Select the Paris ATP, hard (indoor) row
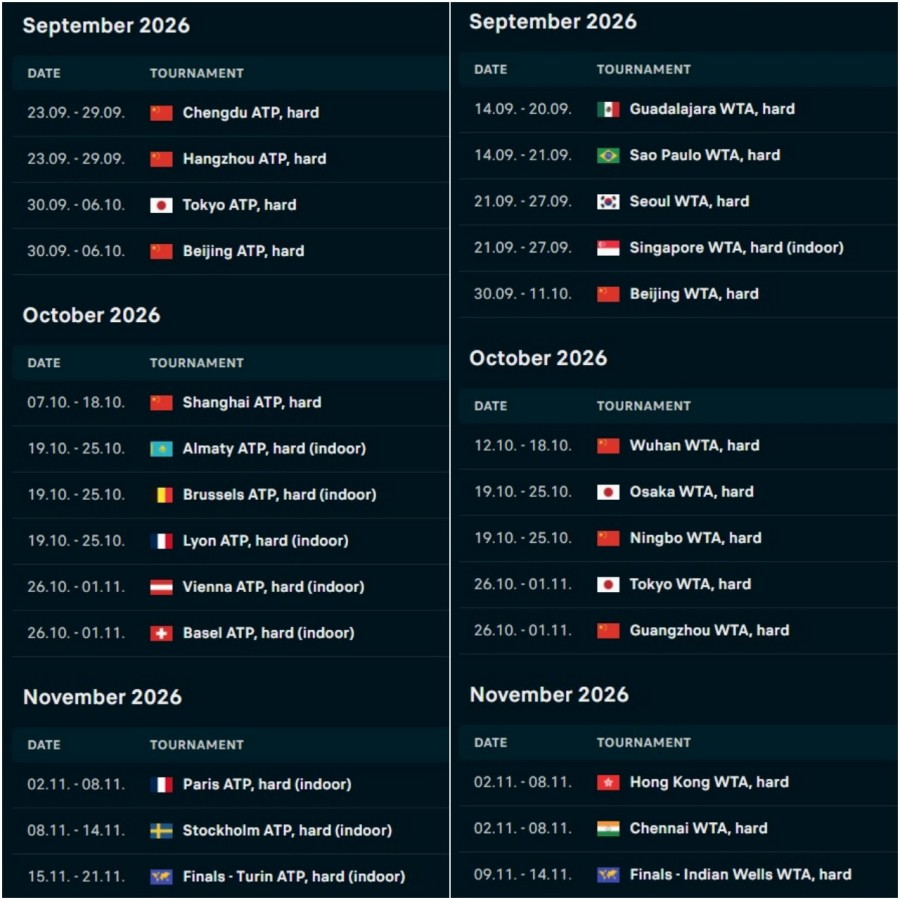900x900 pixels. pyautogui.click(x=230, y=785)
